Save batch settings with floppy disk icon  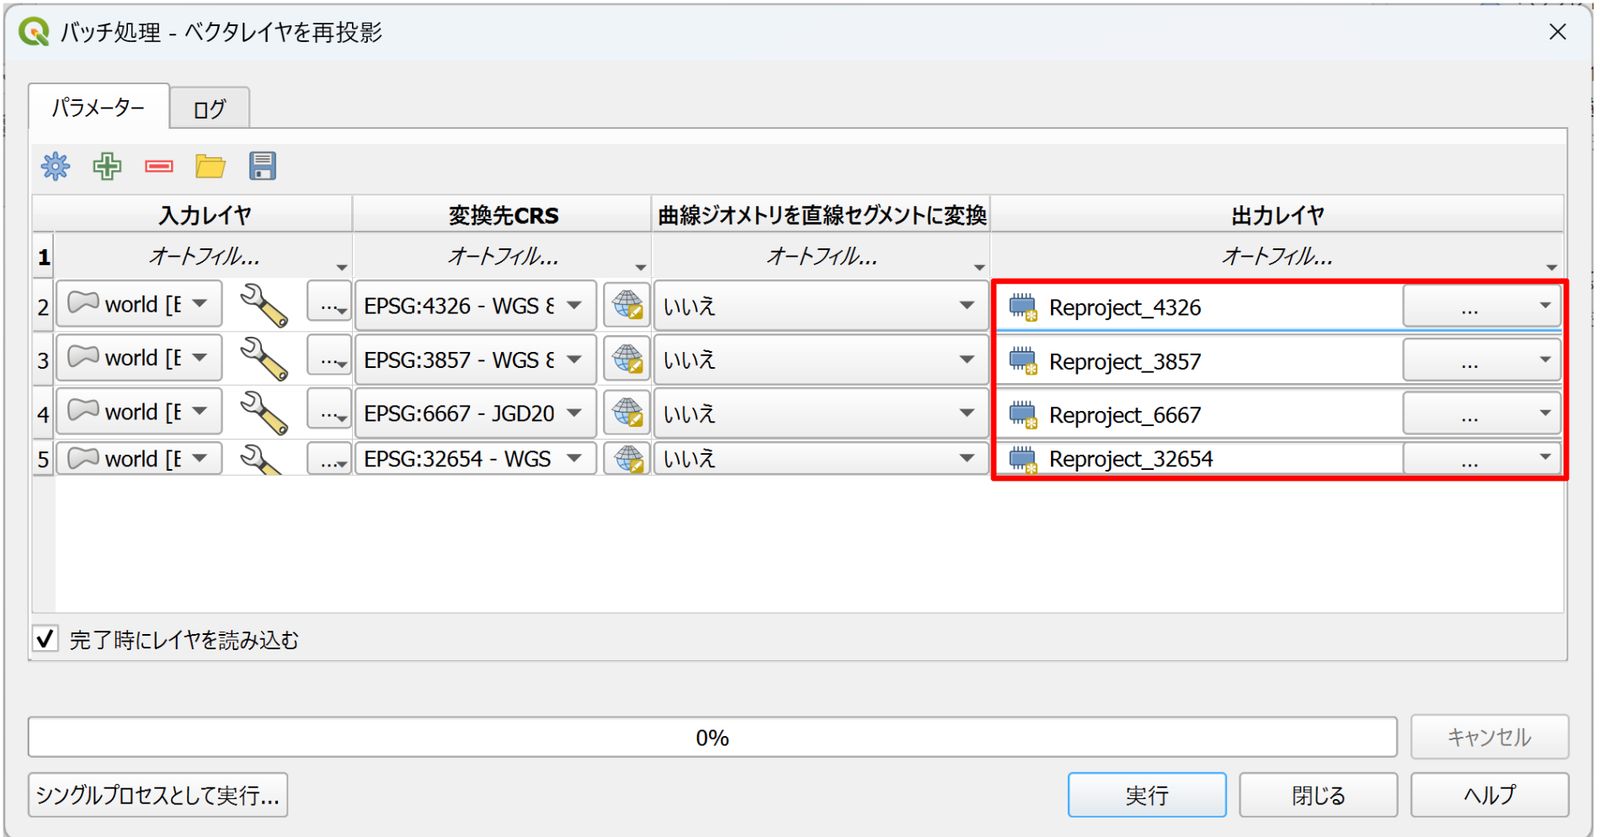click(x=263, y=166)
